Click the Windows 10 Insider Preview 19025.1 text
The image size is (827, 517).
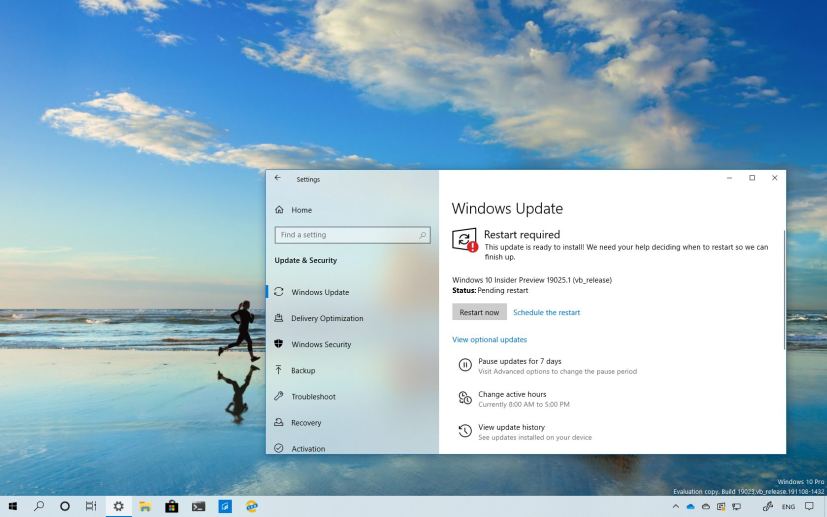(532, 280)
